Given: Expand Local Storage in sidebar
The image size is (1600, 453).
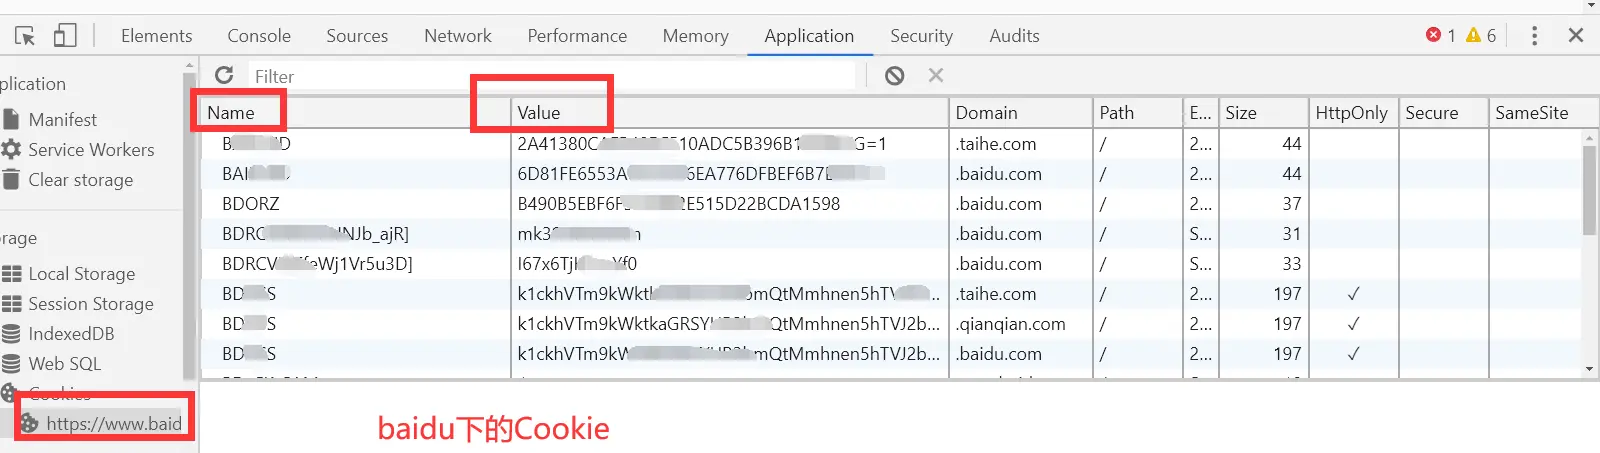Looking at the screenshot, I should 81,274.
